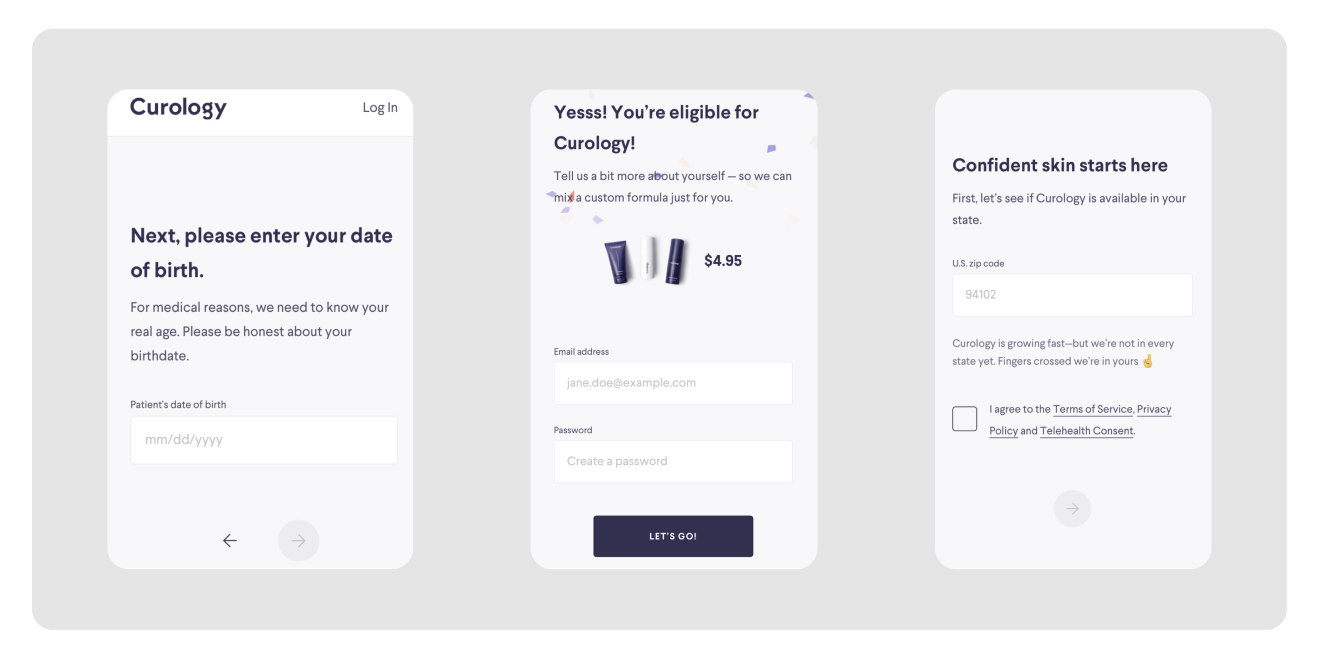
Task: Click the Curology logo
Action: 179,107
